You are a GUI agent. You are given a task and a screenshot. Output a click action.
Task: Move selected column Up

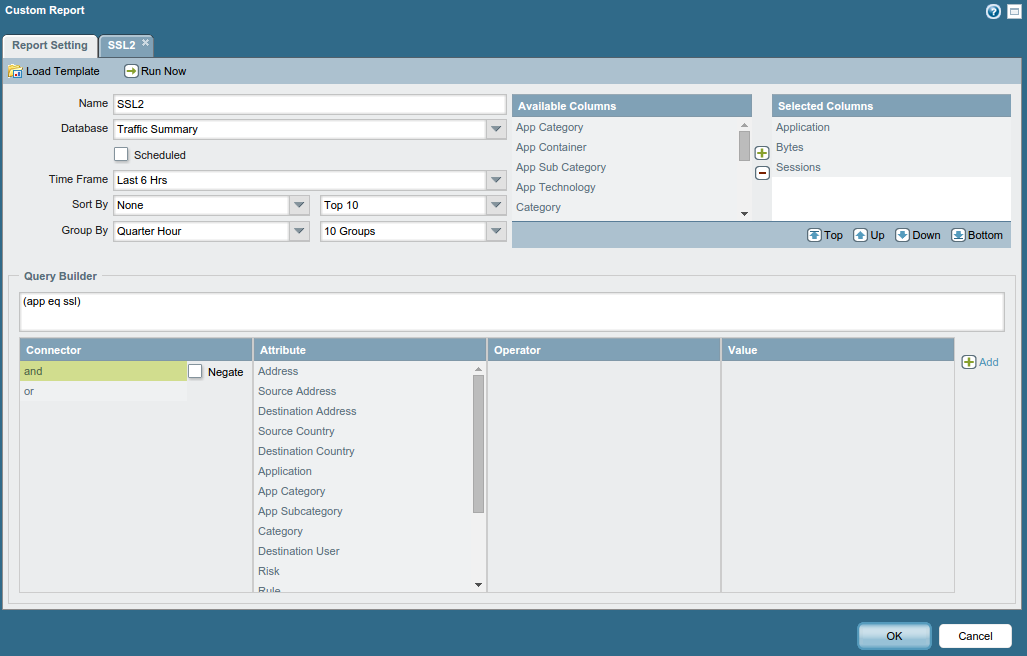[x=868, y=235]
